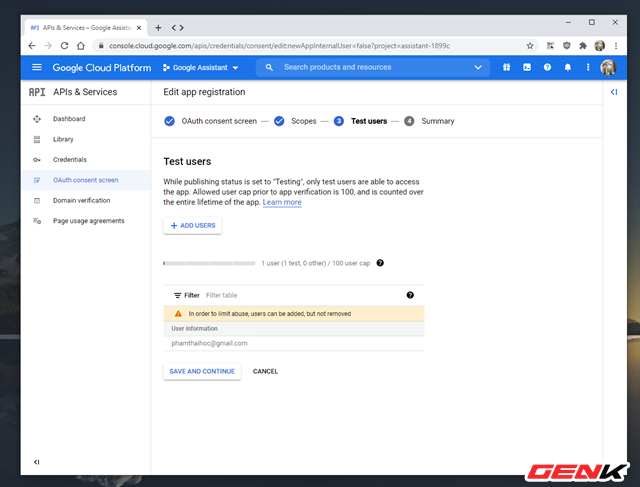Open Library in sidebar
The image size is (640, 487).
[86, 139]
